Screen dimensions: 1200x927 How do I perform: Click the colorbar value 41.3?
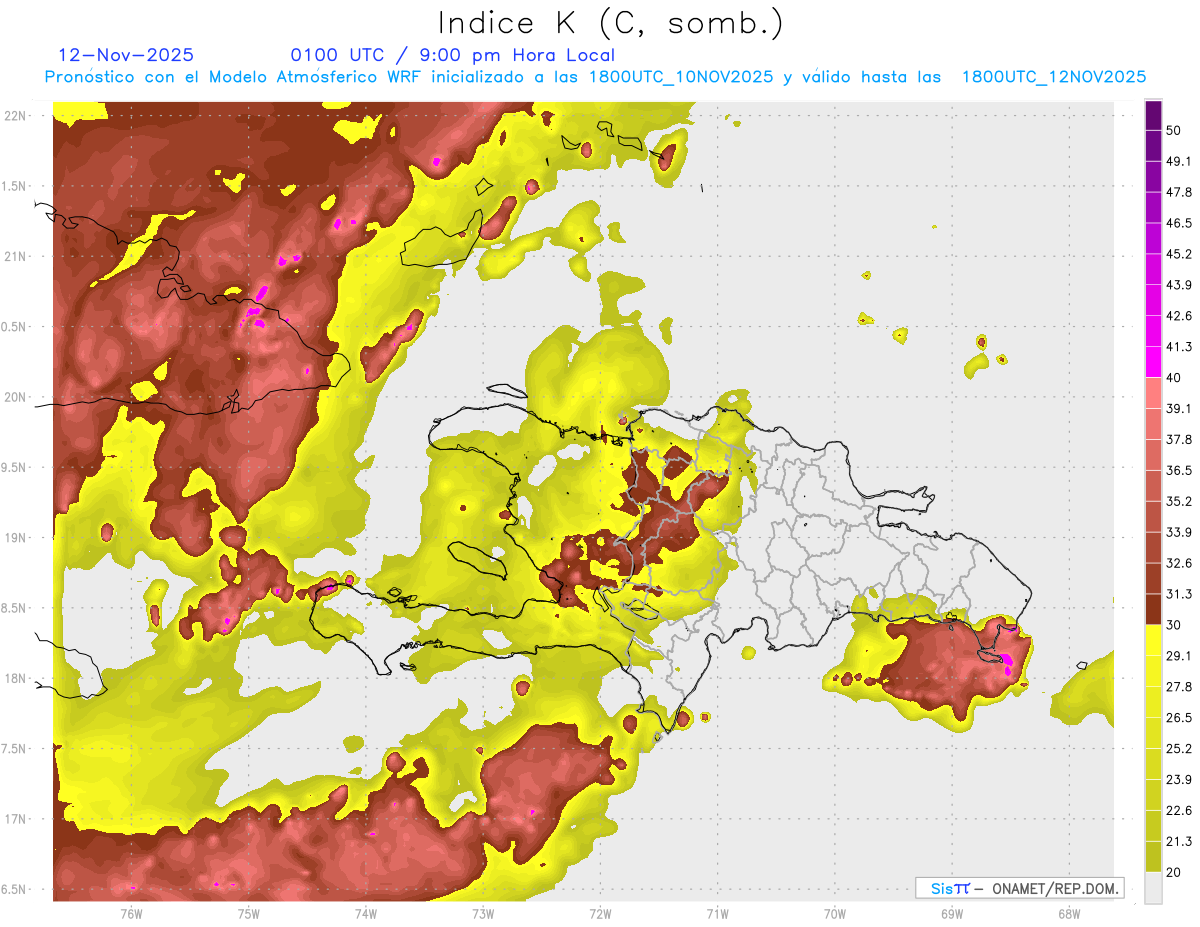point(1179,347)
